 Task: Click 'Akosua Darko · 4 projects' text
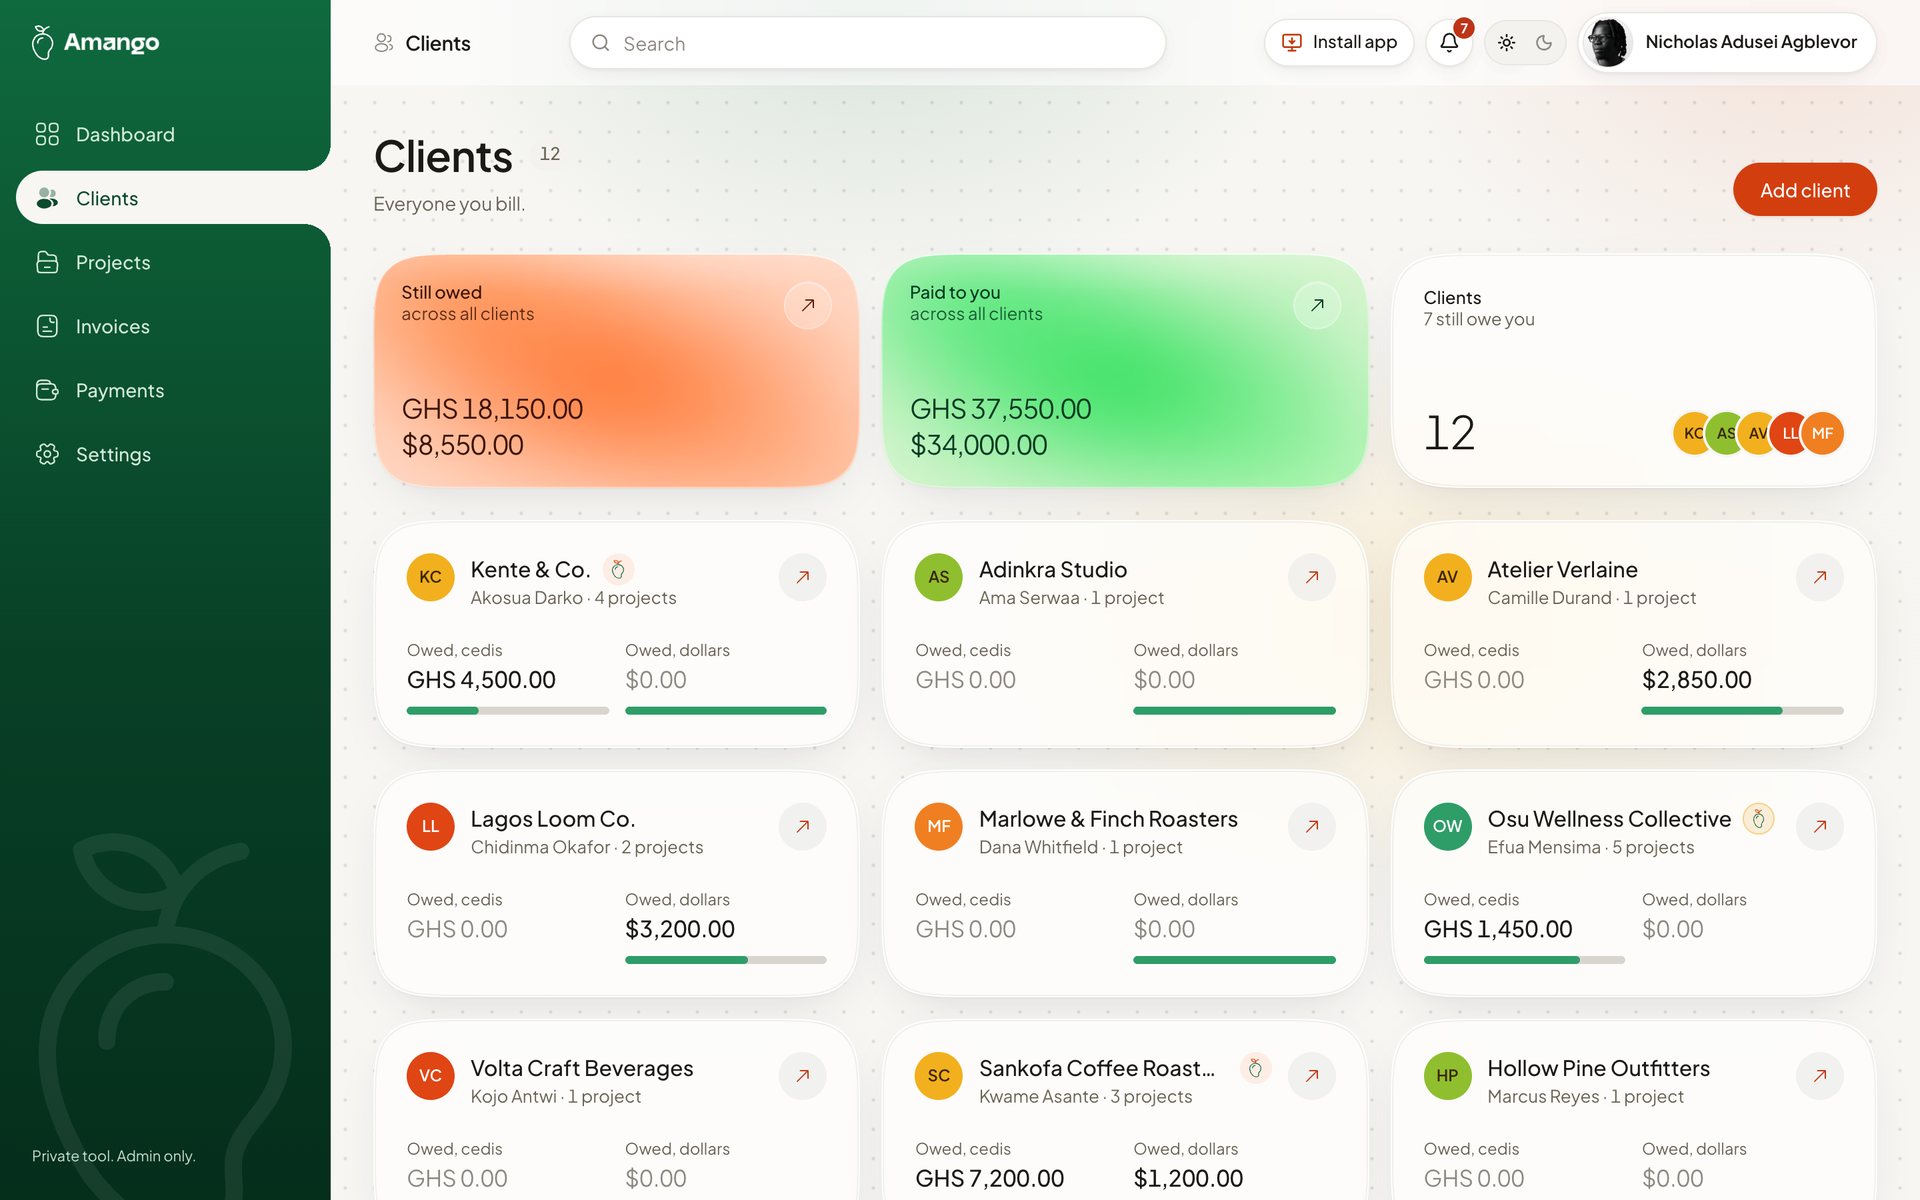[x=573, y=598]
